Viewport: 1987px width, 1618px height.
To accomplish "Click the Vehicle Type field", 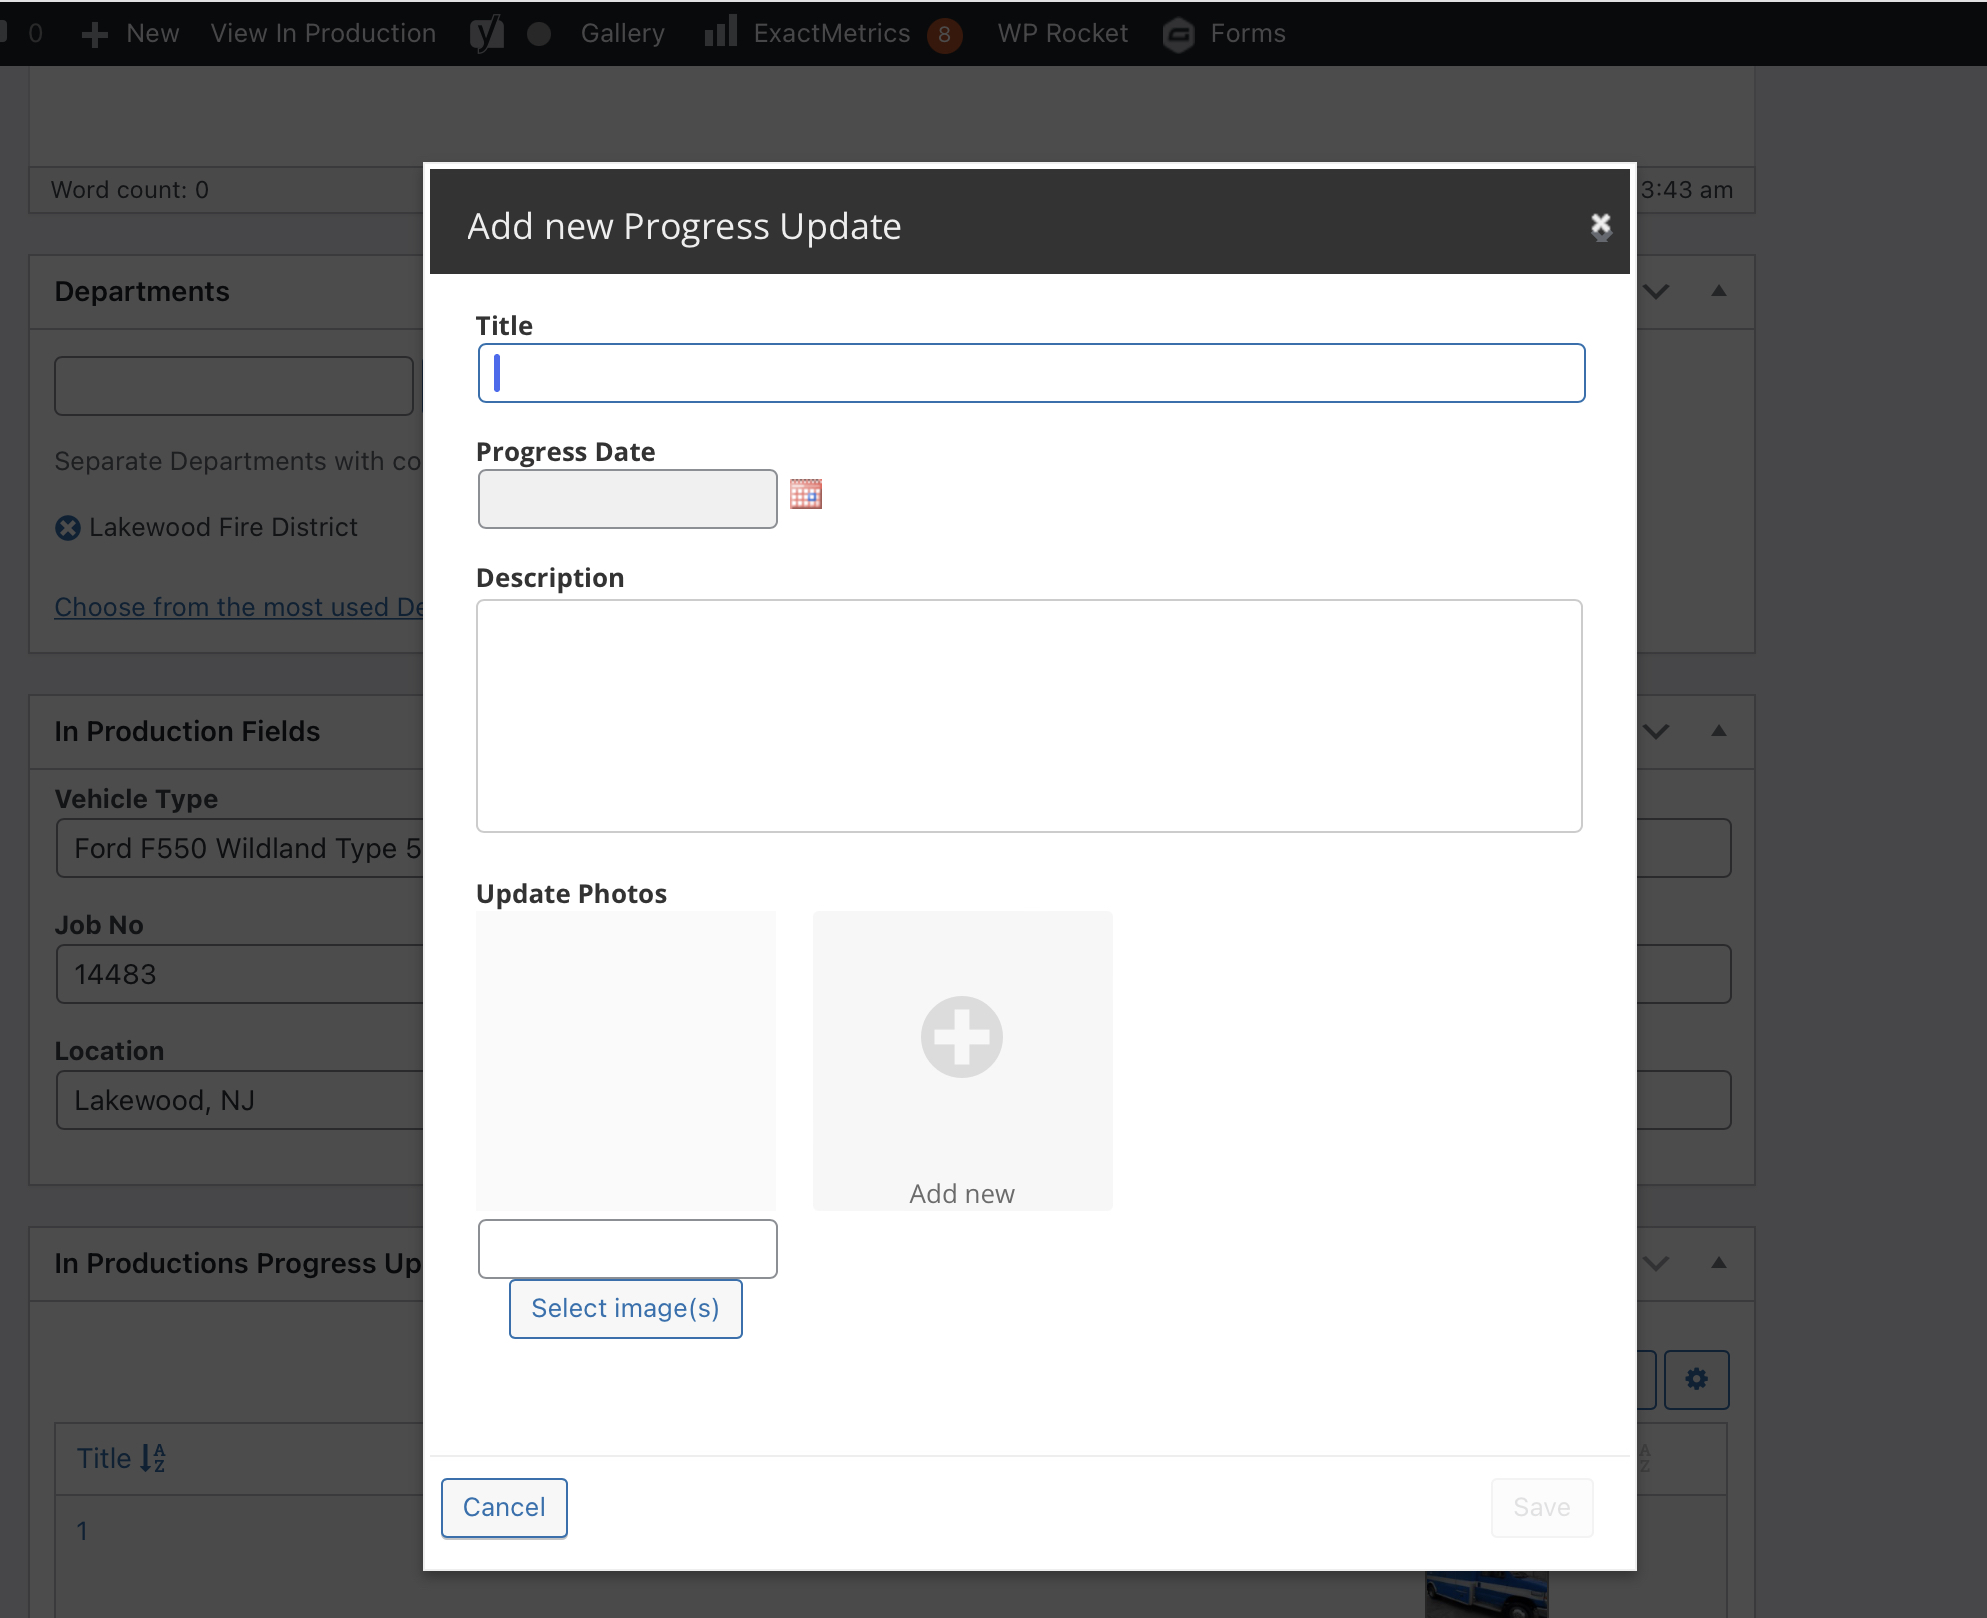I will tap(240, 848).
